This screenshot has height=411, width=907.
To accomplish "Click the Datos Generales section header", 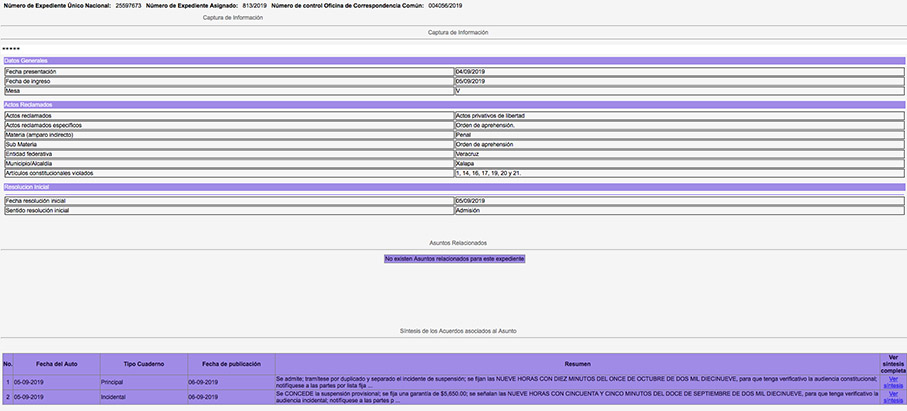I will pos(26,61).
